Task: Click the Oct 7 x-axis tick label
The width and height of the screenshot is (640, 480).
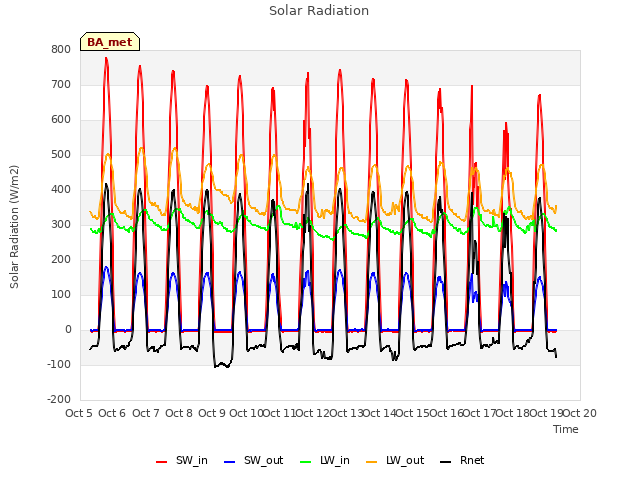Action: 145,413
